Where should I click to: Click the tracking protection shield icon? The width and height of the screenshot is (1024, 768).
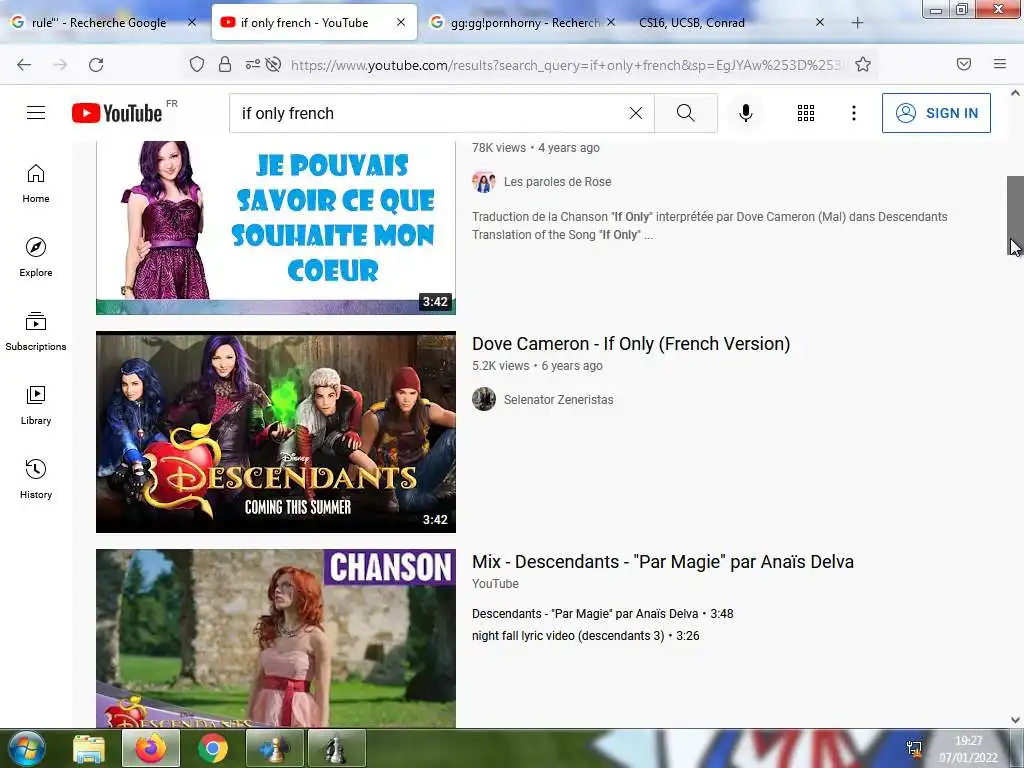[x=197, y=64]
